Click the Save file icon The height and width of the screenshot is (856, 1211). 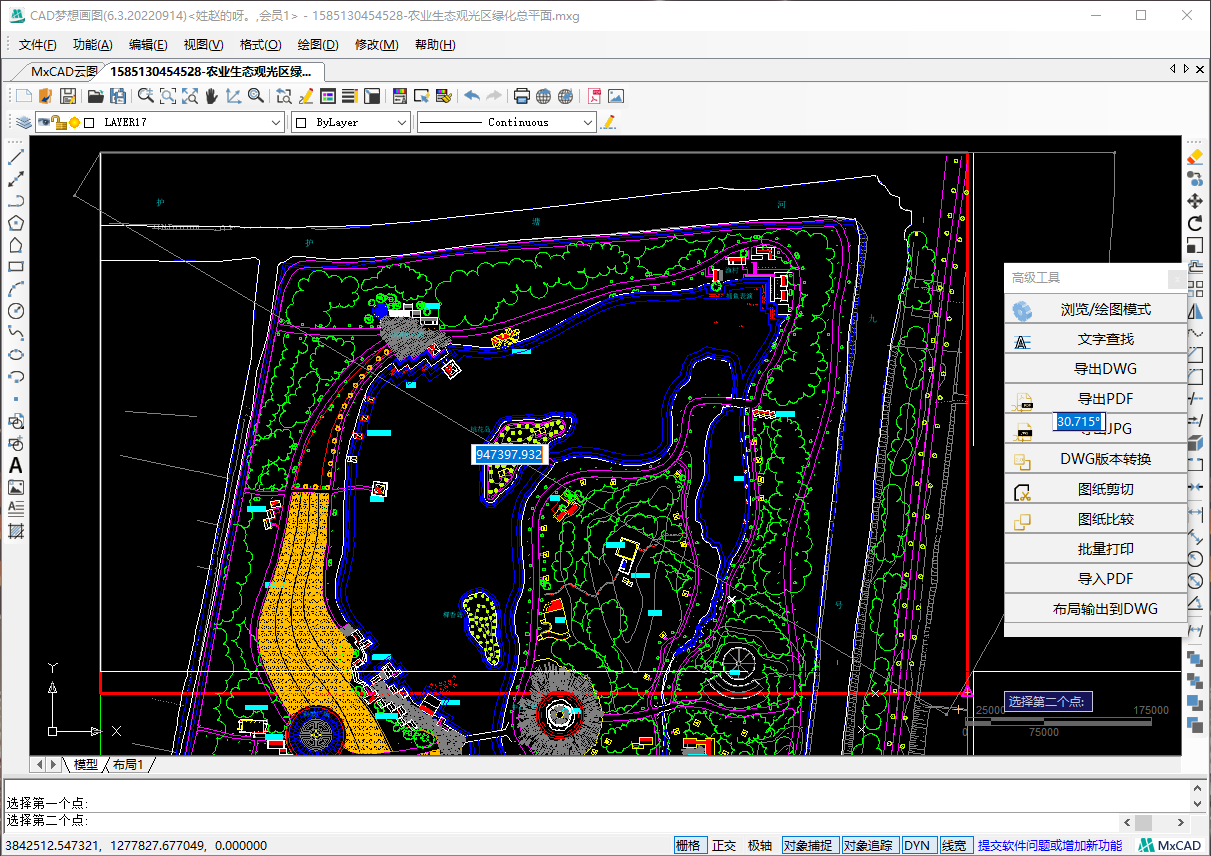(68, 96)
